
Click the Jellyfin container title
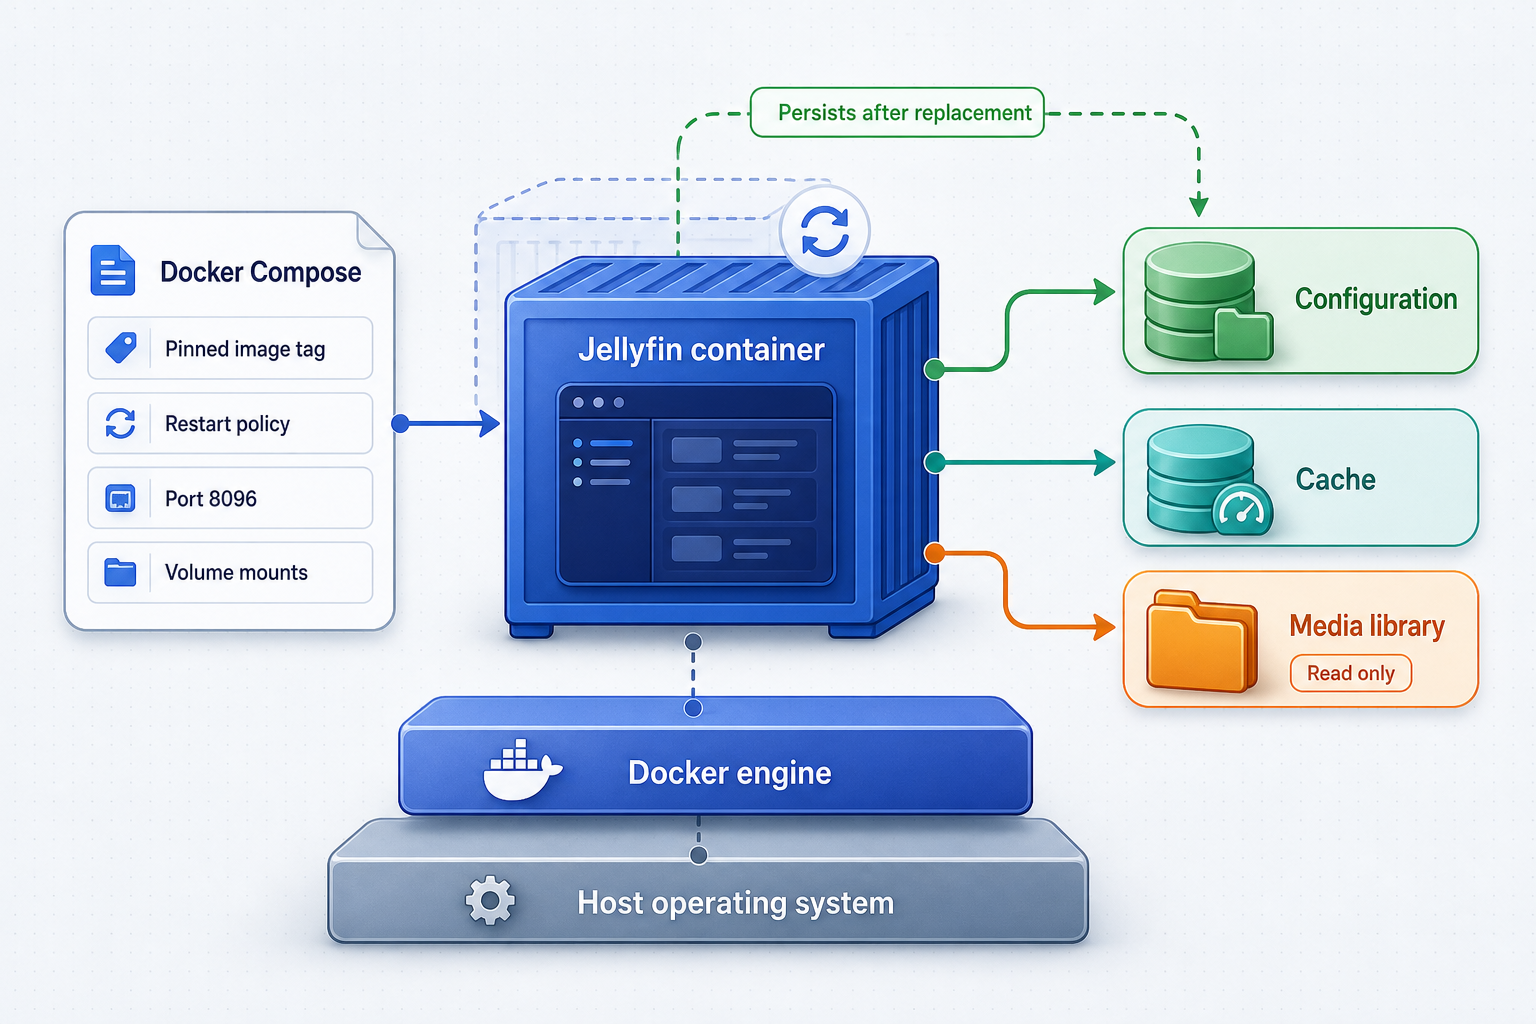click(701, 349)
